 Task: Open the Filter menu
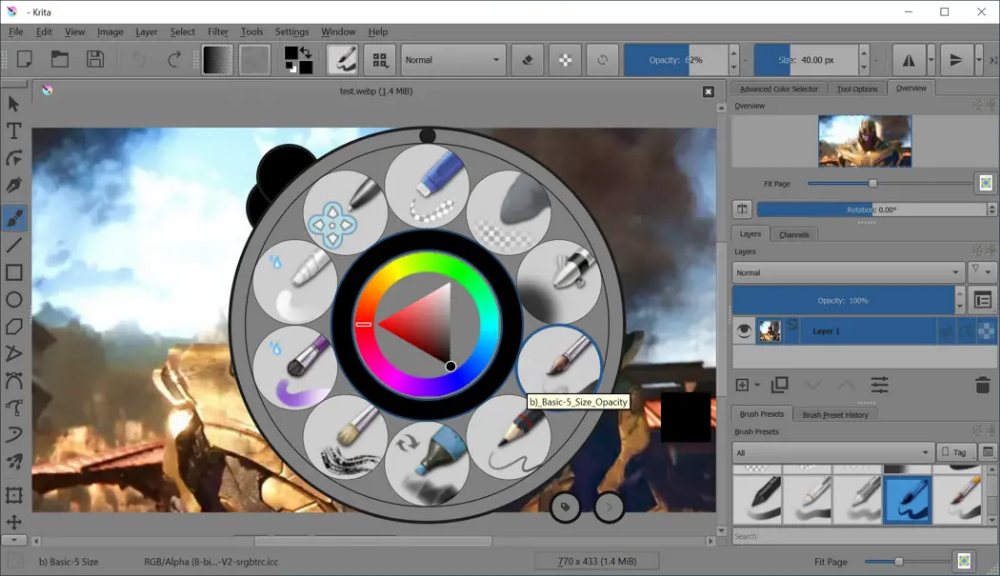[x=217, y=31]
